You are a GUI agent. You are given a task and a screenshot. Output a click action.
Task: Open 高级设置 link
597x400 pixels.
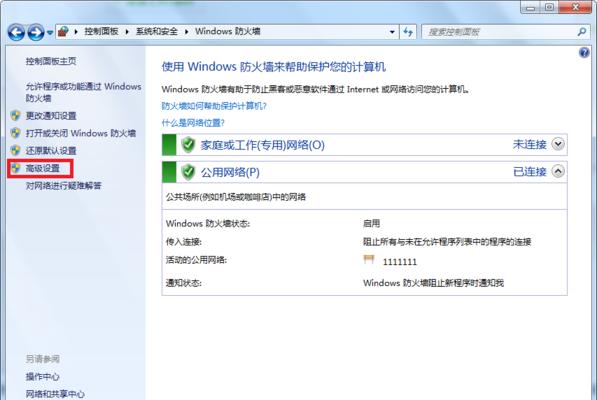pos(43,168)
